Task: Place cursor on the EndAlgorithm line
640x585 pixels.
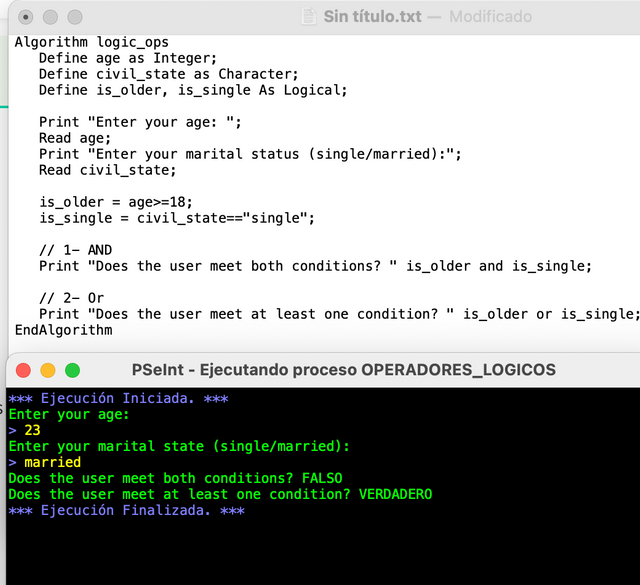Action: click(63, 330)
